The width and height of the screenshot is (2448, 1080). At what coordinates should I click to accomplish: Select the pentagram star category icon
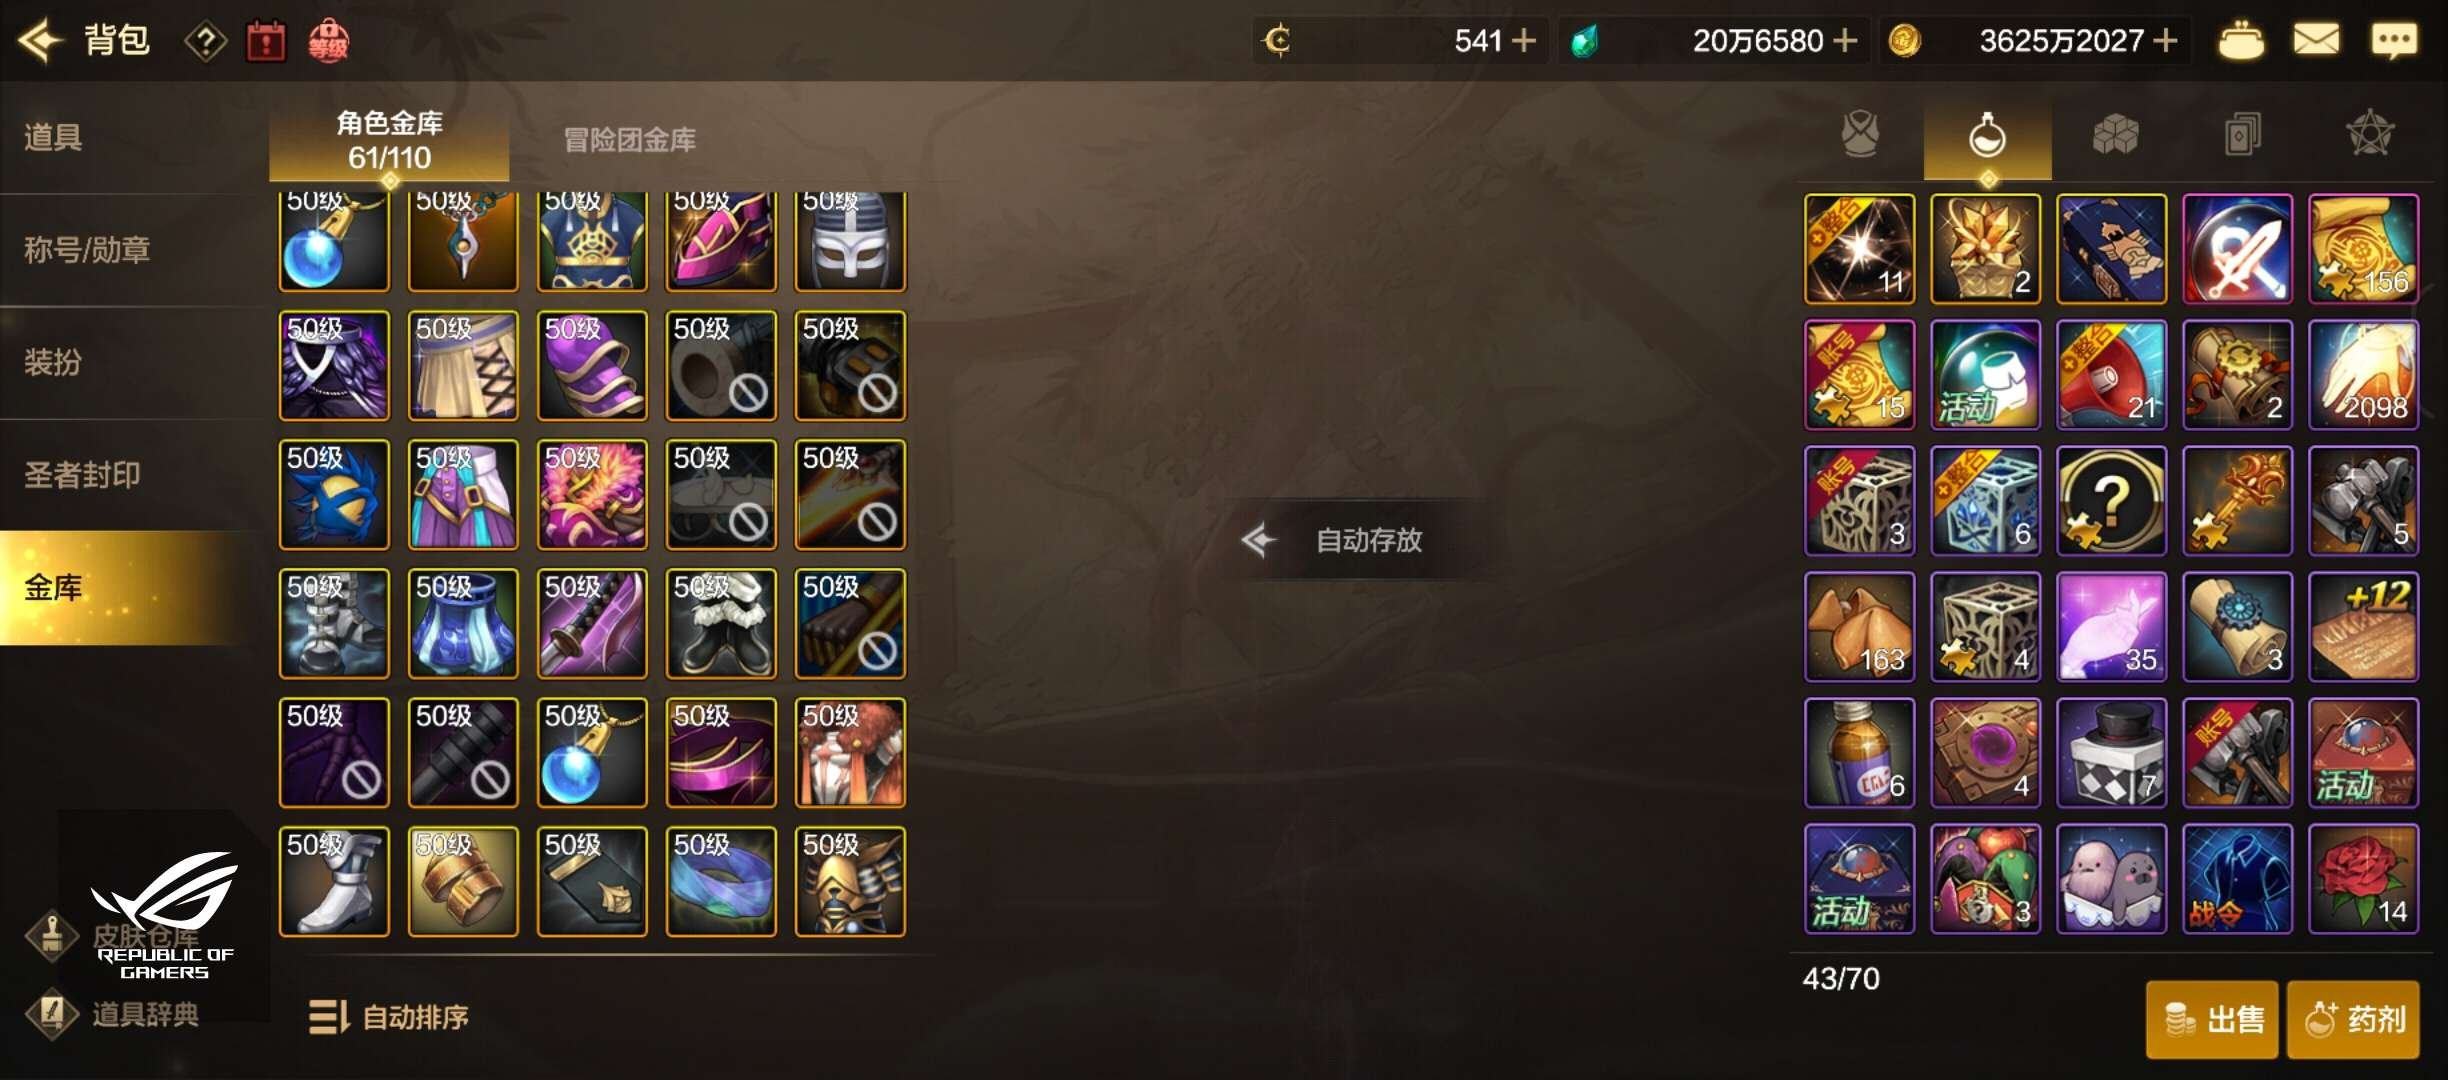point(2370,134)
